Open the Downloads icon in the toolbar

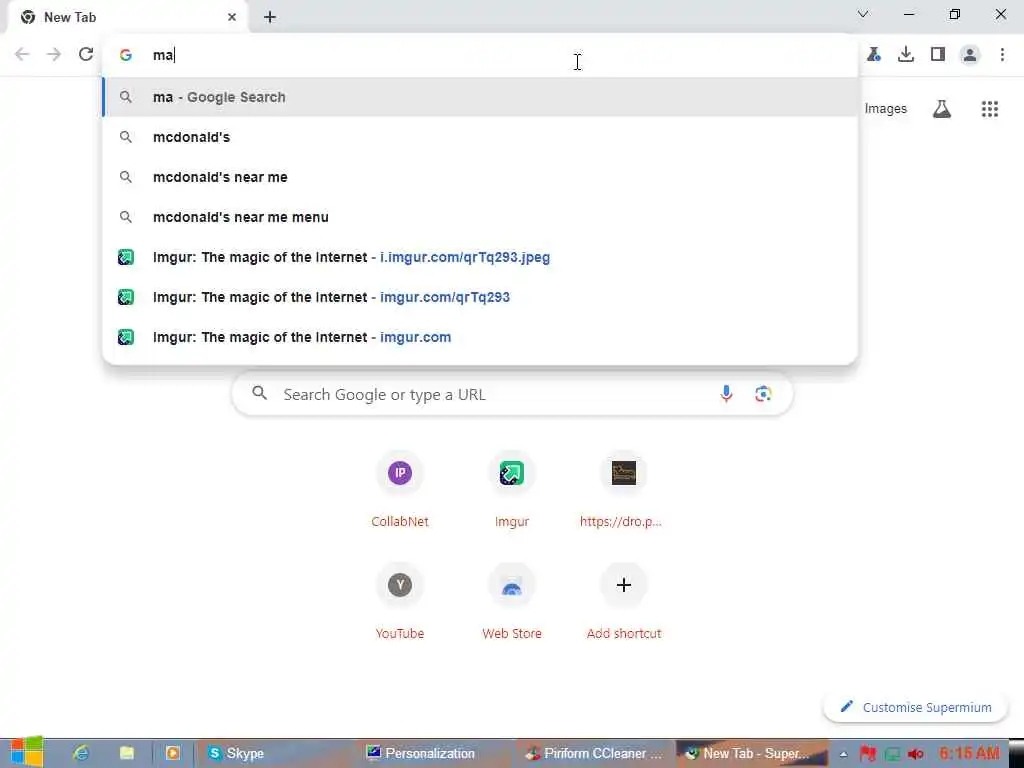click(x=906, y=54)
